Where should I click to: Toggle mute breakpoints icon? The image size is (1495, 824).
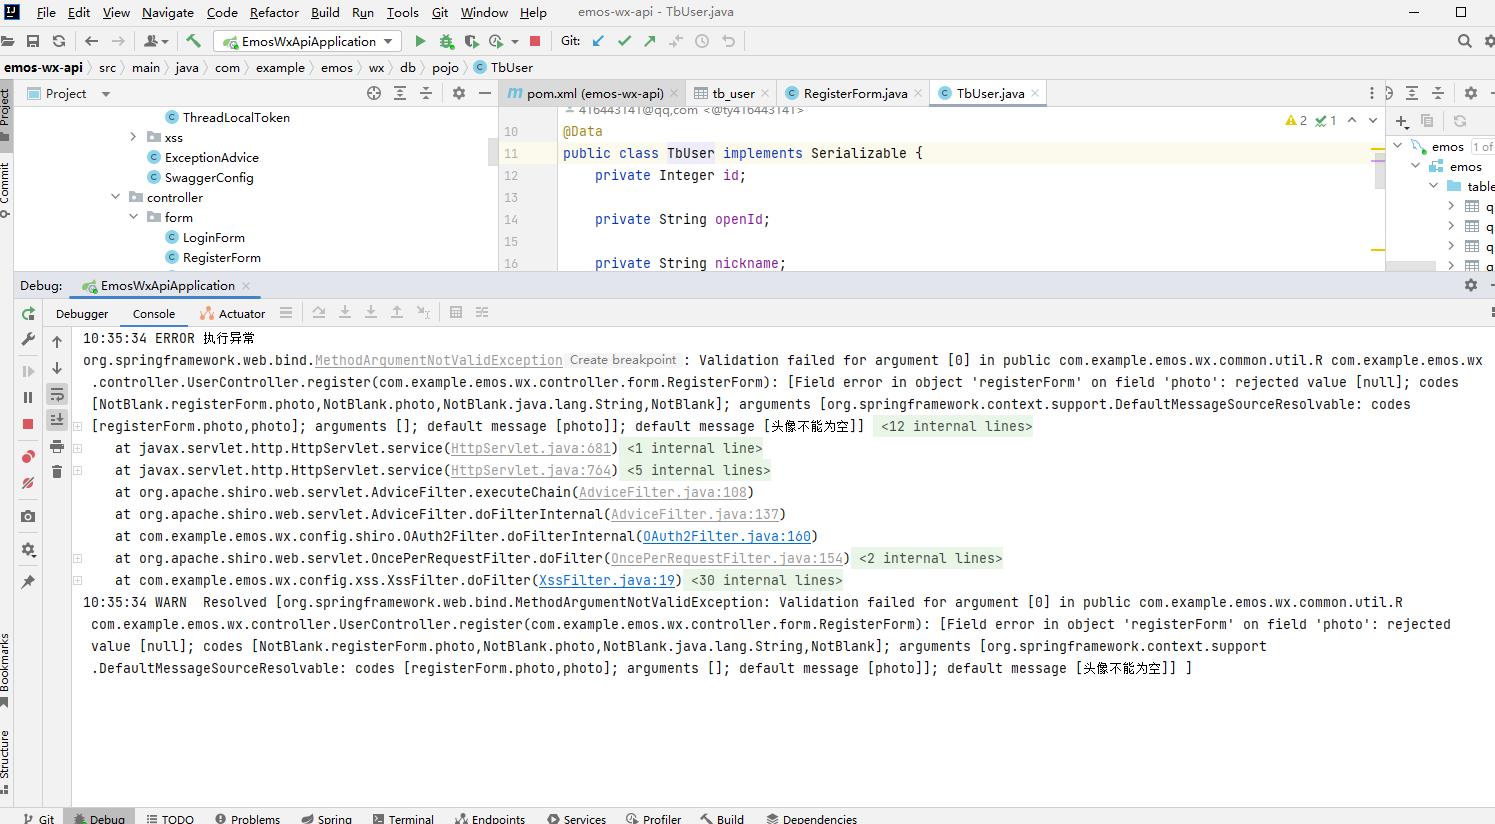click(x=28, y=483)
